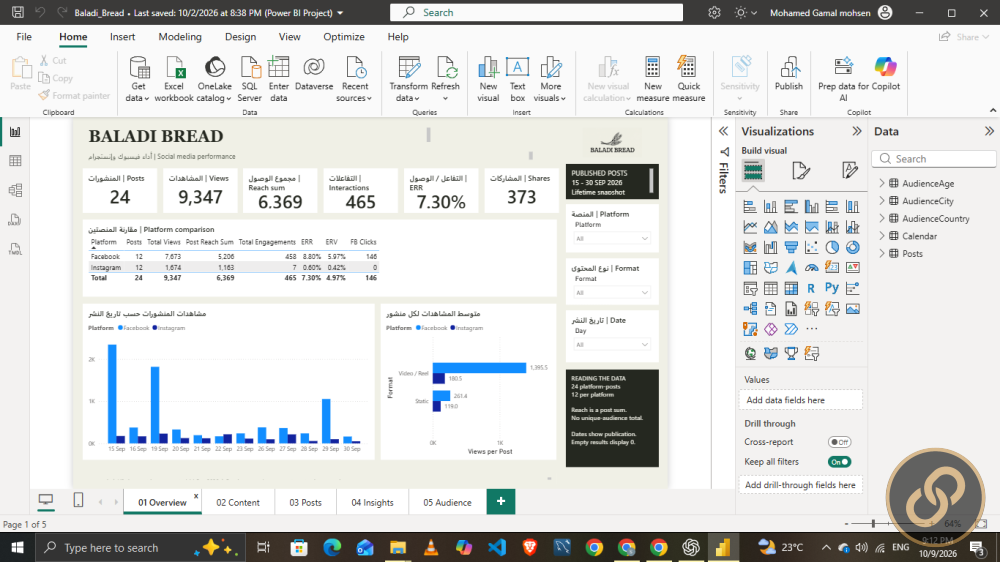The image size is (1000, 562).
Task: Switch to Report view in left sidebar
Action: click(15, 132)
